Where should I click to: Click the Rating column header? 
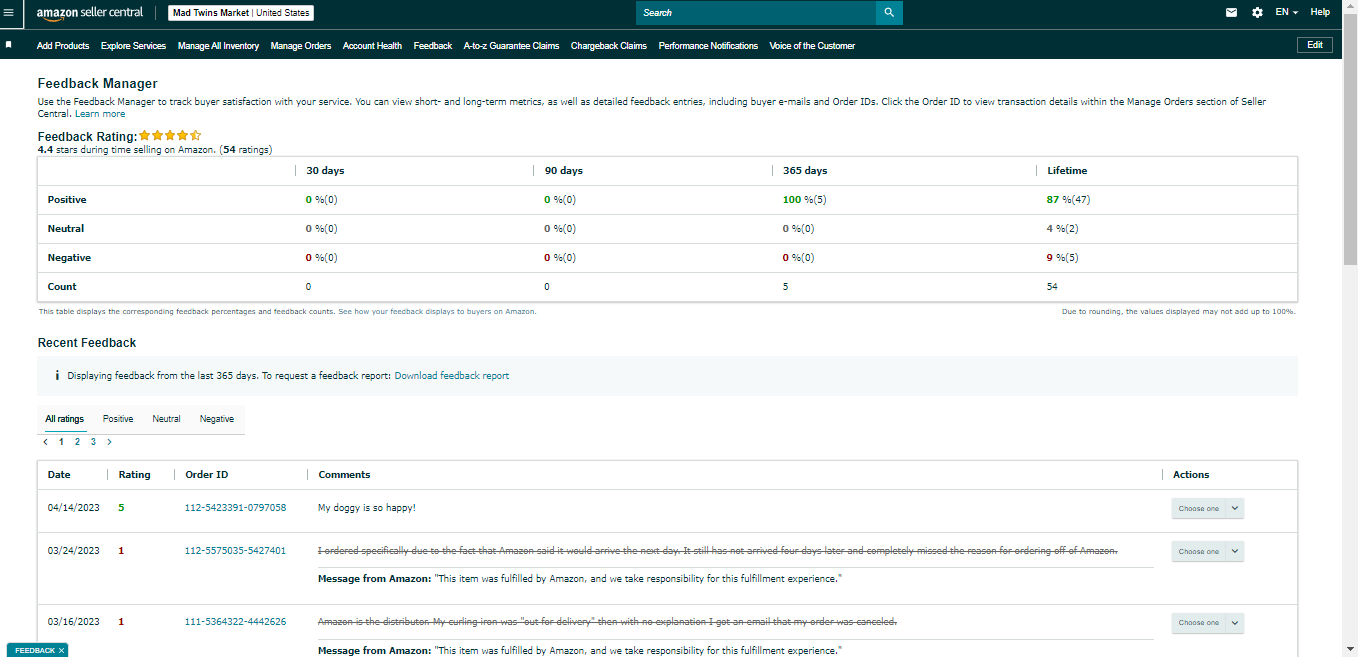coord(134,475)
